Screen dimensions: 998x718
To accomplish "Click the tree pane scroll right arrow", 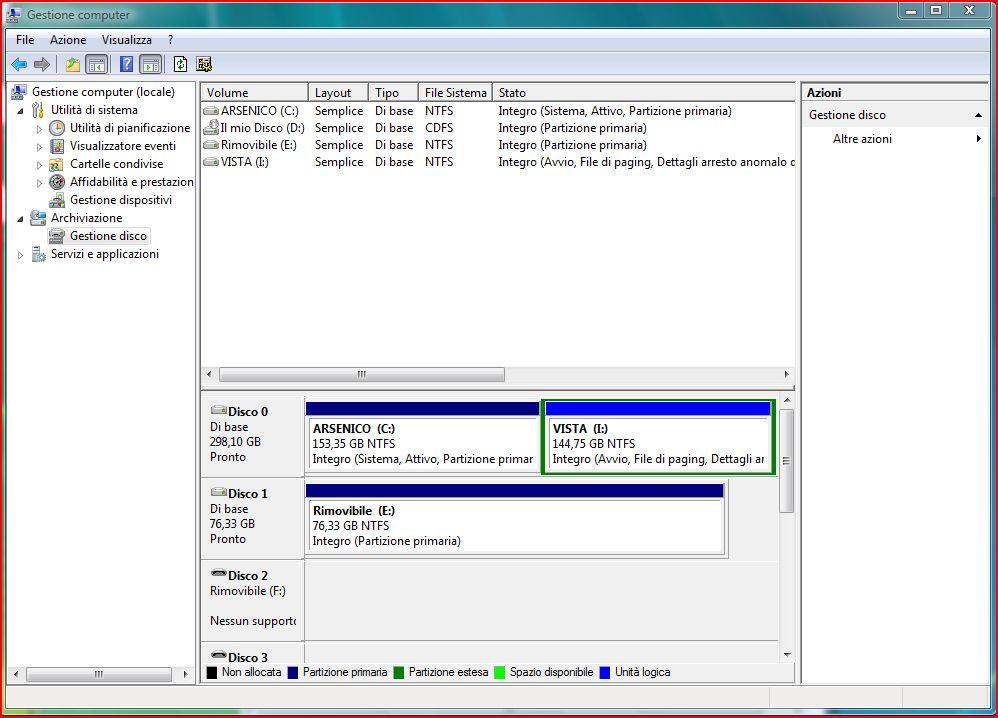I will click(185, 674).
